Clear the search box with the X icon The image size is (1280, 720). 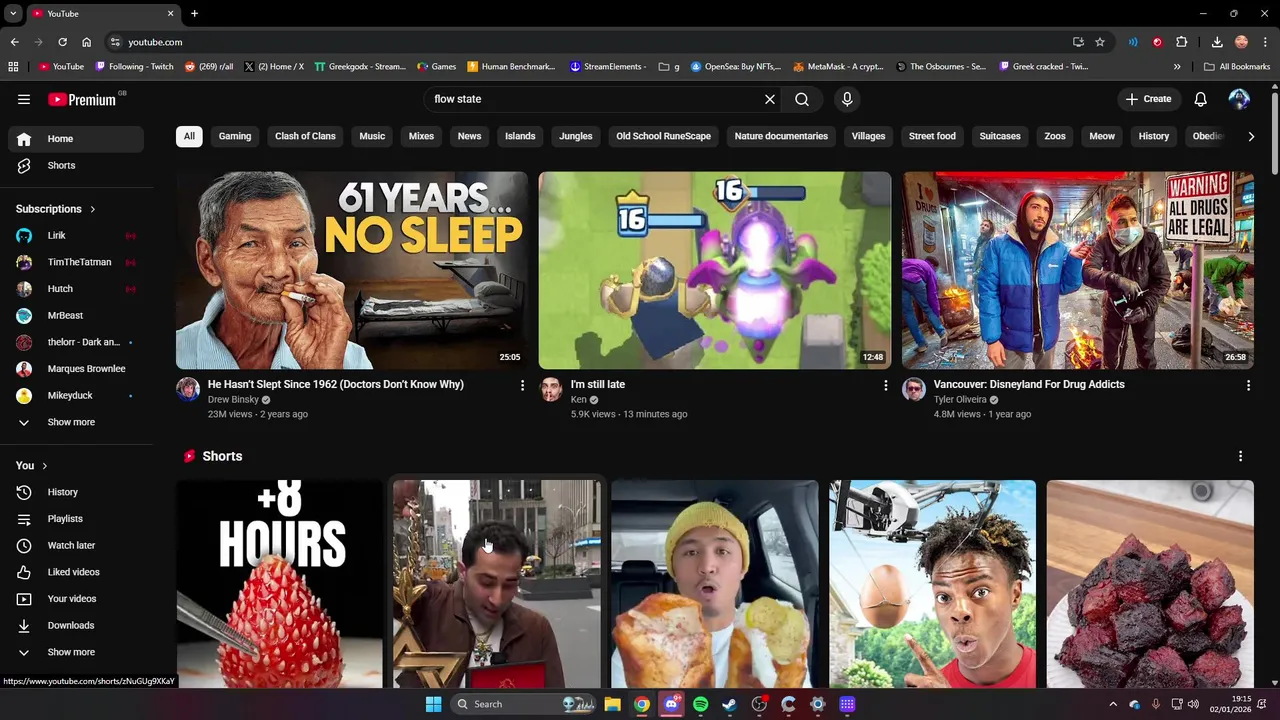770,99
